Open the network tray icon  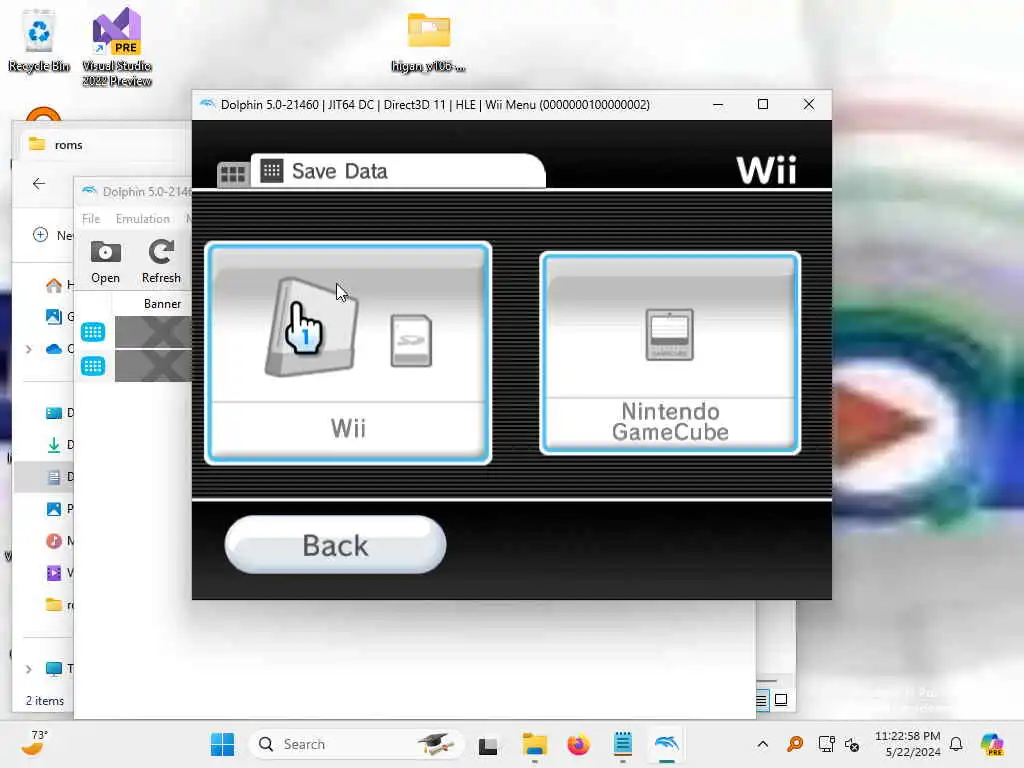(826, 744)
